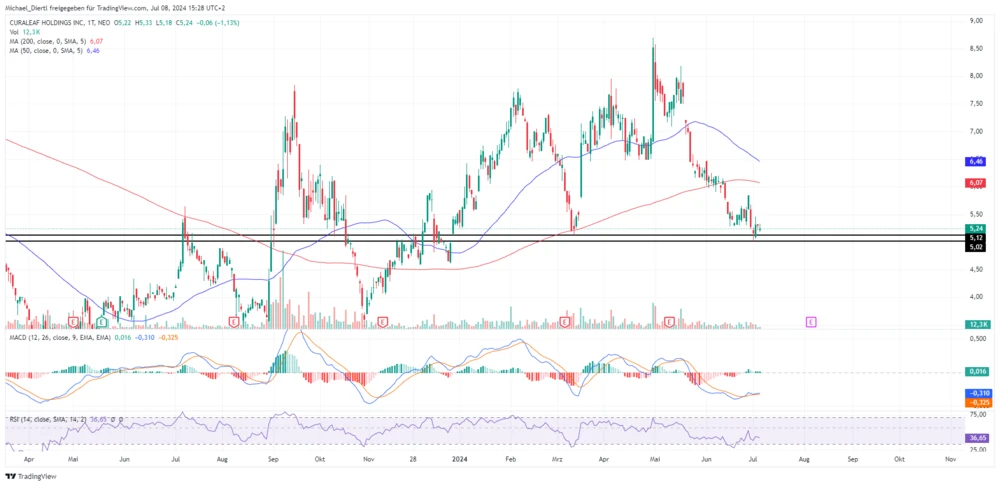
Task: Click the earnings marker near March 2024
Action: click(x=566, y=322)
